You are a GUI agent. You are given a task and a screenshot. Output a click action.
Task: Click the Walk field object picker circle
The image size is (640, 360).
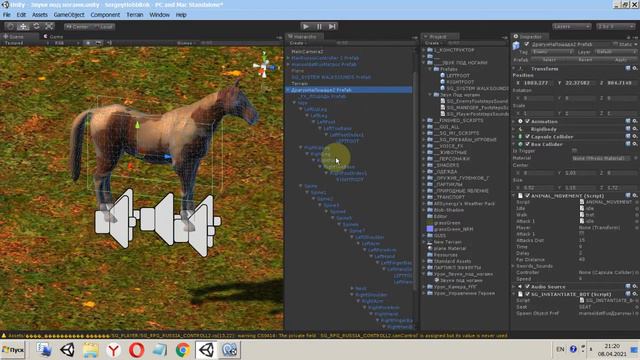(637, 215)
